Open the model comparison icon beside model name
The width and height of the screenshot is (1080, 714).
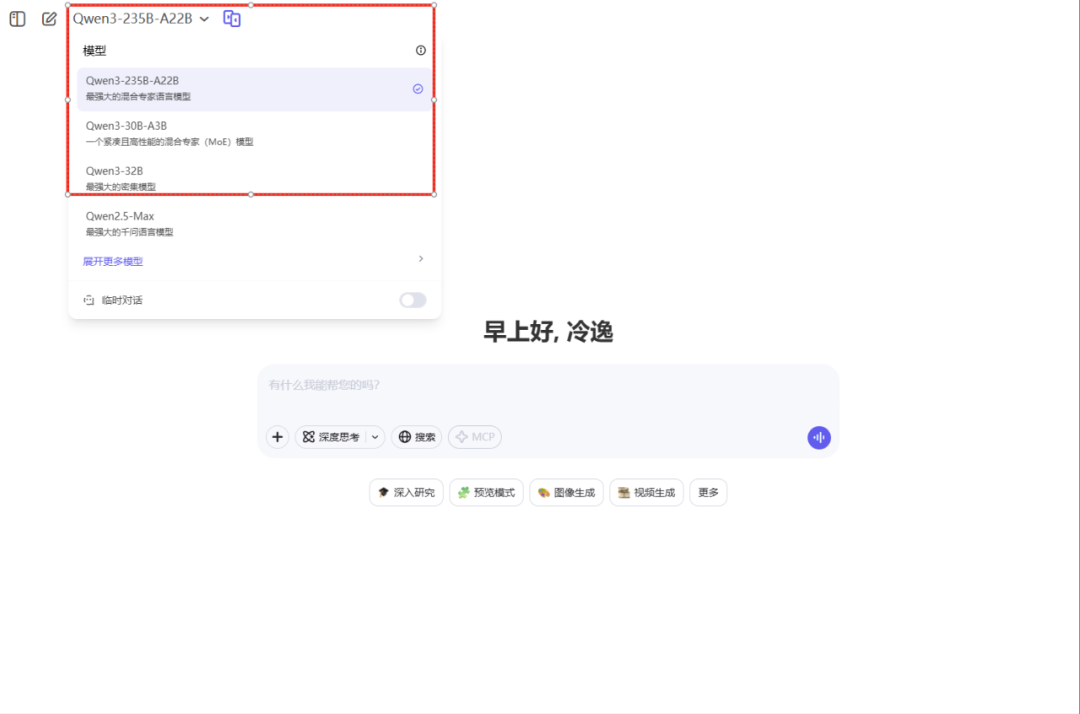coord(232,19)
